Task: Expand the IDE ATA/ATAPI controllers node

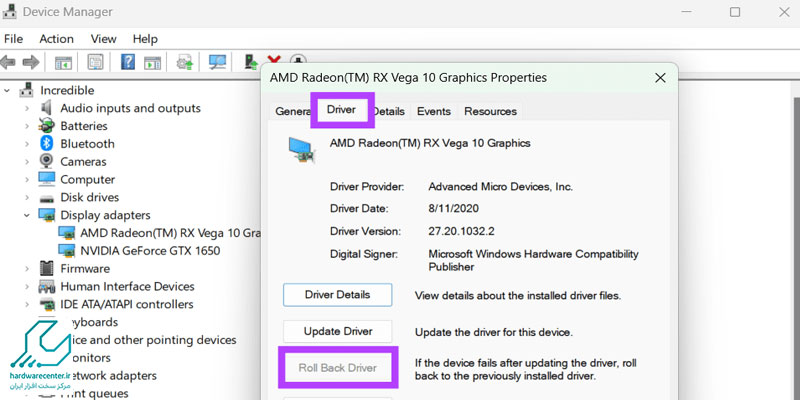Action: click(x=27, y=304)
